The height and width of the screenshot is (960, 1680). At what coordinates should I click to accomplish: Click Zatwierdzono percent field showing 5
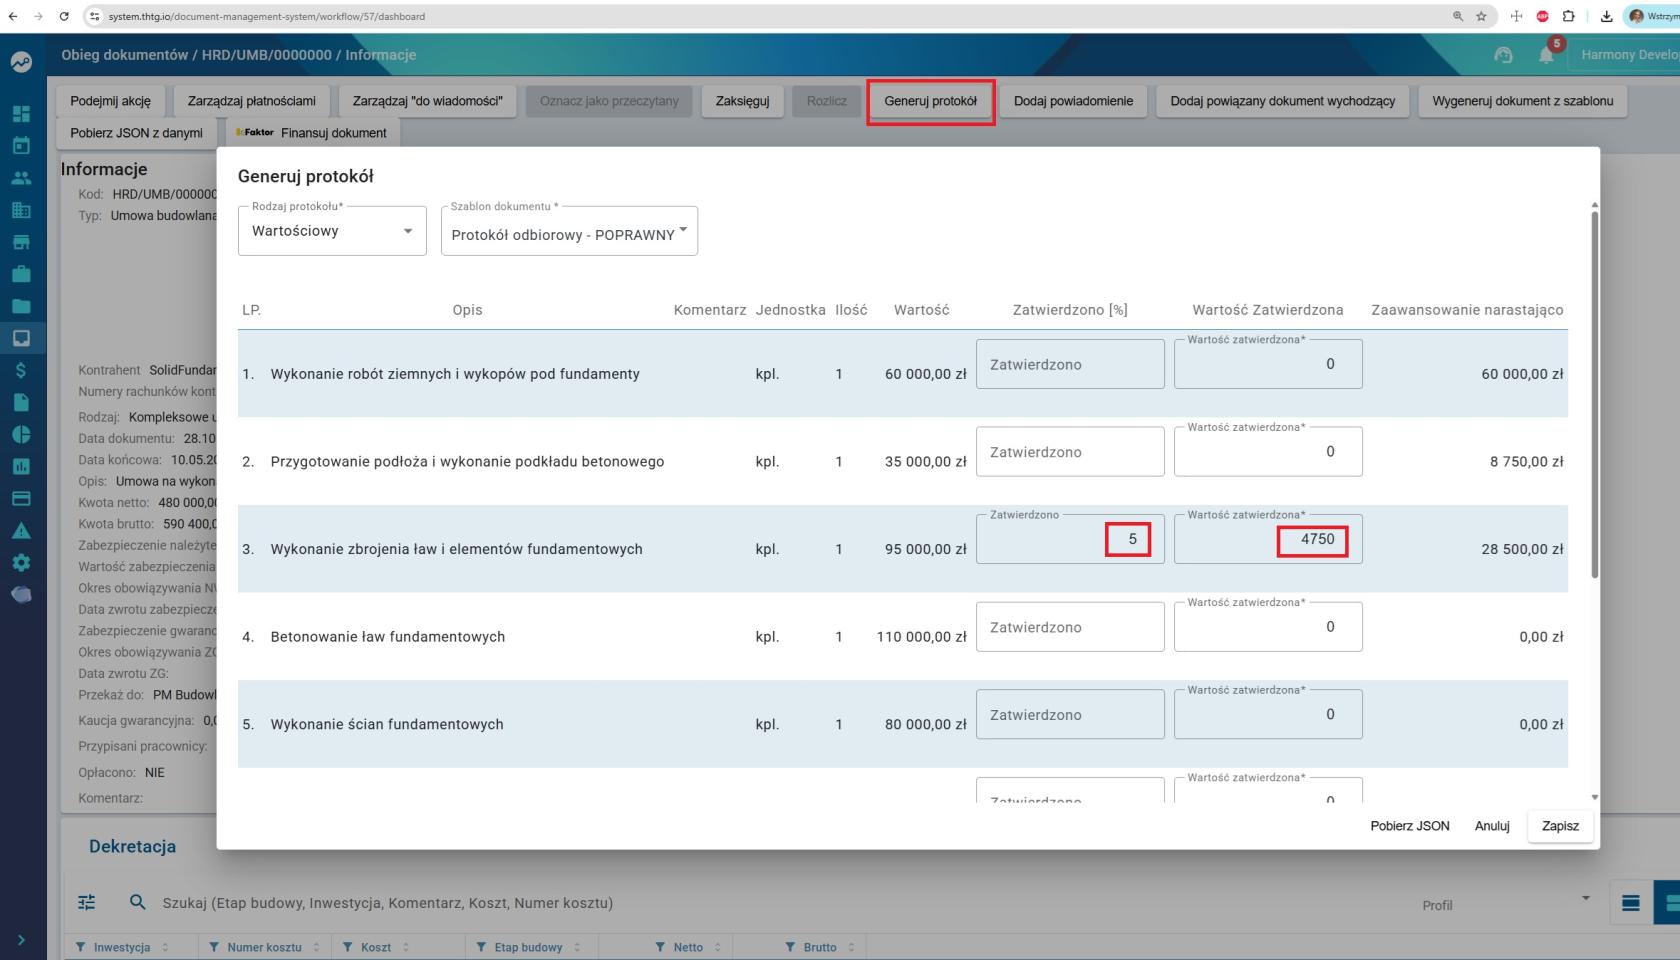[1070, 539]
